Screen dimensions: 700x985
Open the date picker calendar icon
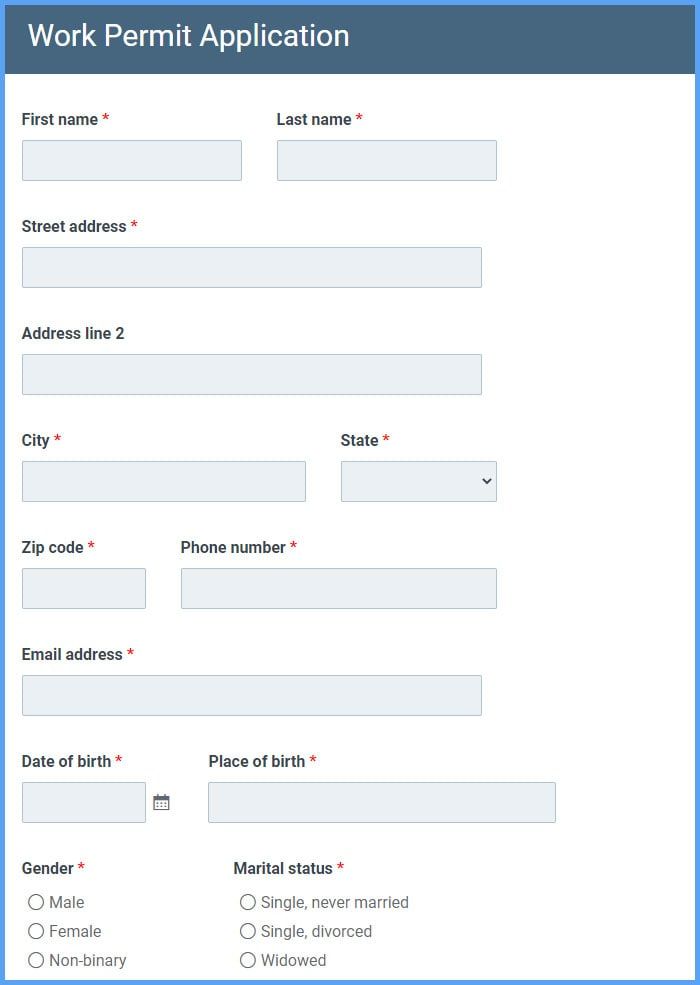point(162,801)
